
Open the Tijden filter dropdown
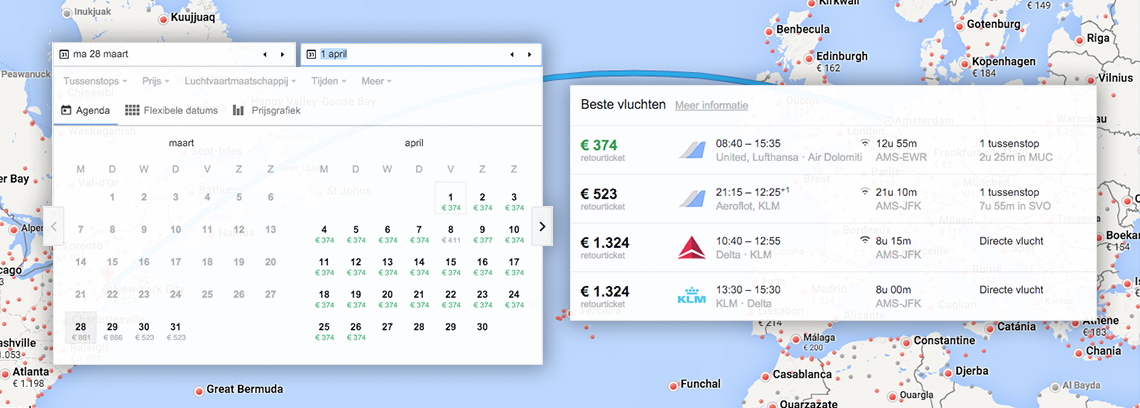coord(329,81)
